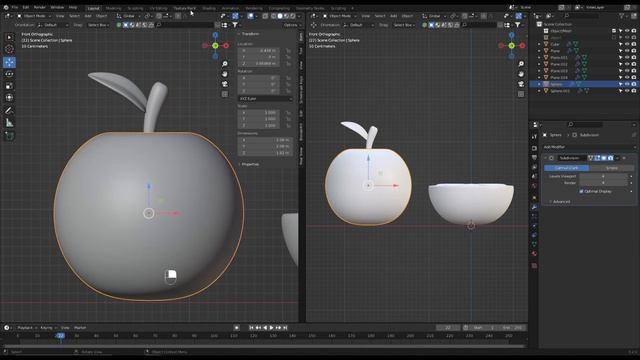Screen dimensions: 640x360
Task: Toggle Optimal Display checkbox
Action: pos(581,191)
